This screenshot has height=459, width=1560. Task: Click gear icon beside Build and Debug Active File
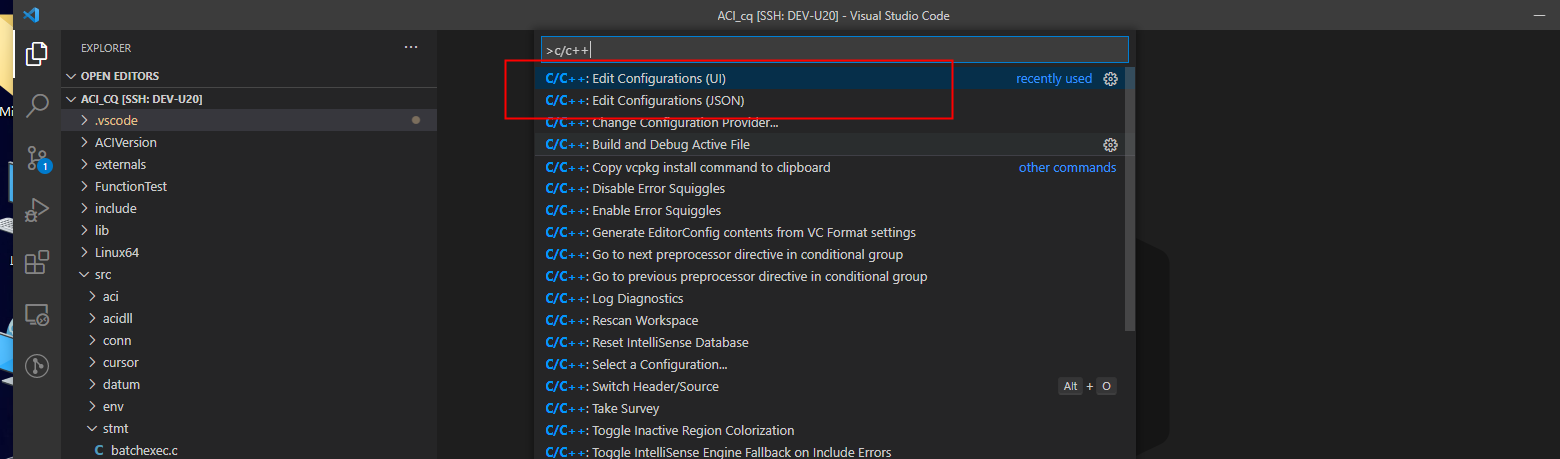click(x=1110, y=145)
